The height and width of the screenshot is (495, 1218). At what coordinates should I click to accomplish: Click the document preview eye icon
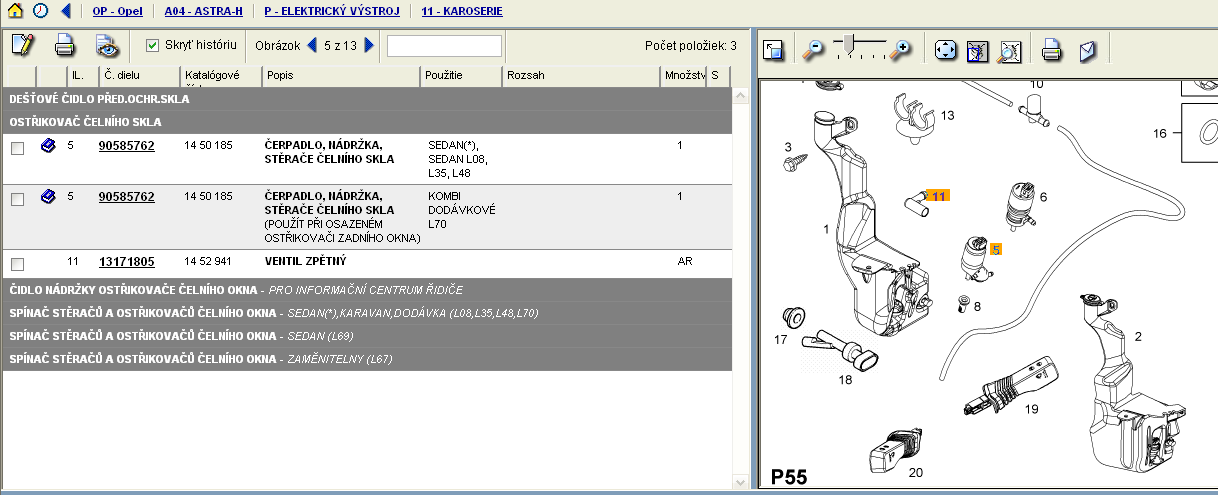107,45
